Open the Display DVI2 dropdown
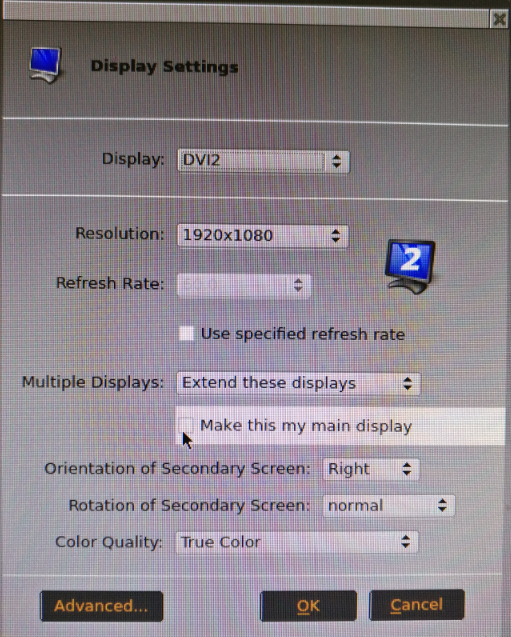 tap(263, 161)
